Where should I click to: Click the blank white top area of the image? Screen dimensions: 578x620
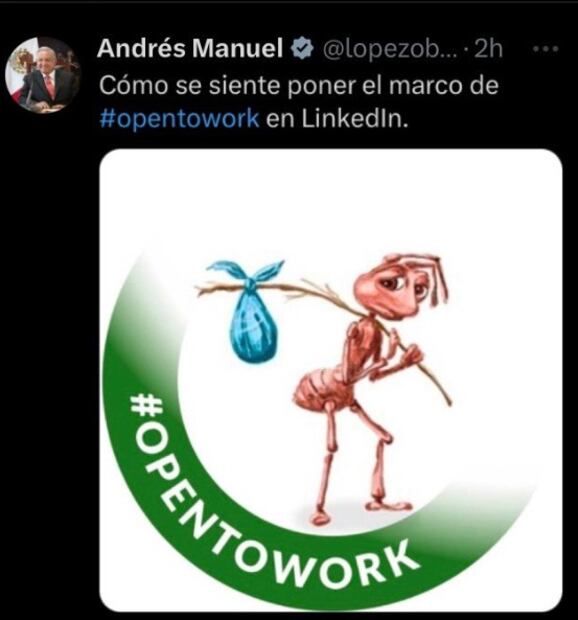[x=331, y=198]
